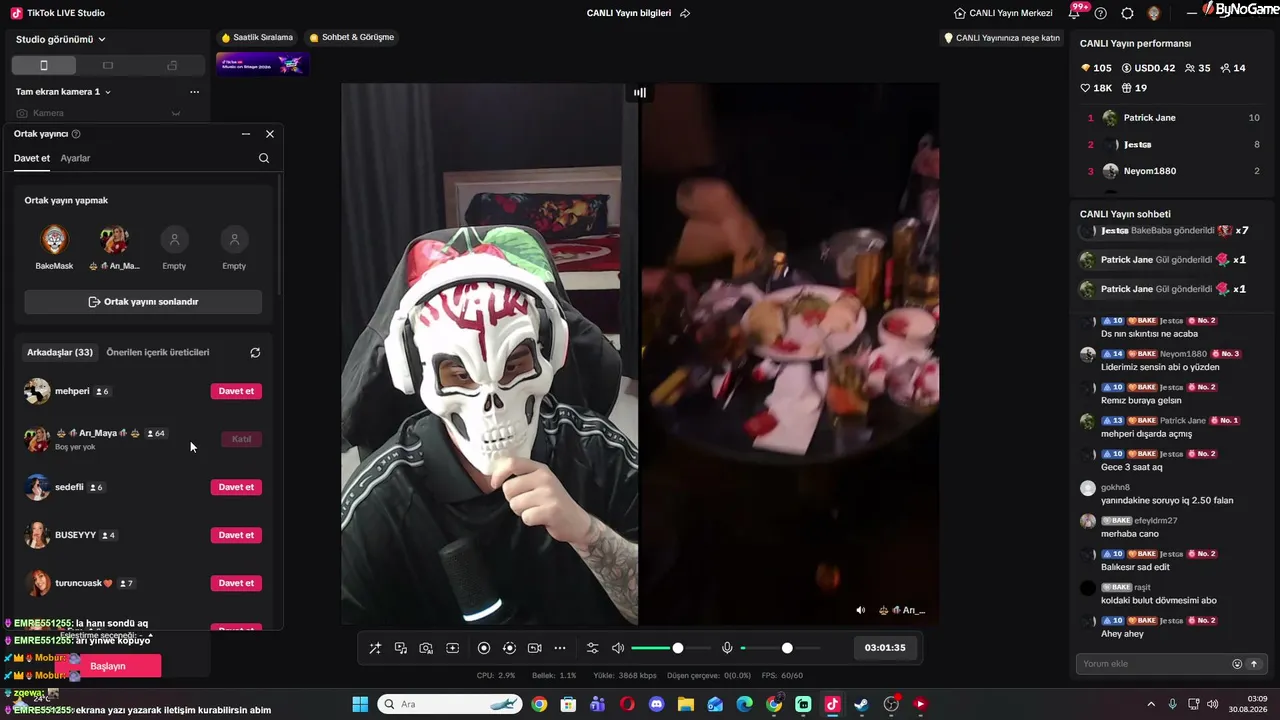Toggle Kamera source visibility

coord(176,113)
